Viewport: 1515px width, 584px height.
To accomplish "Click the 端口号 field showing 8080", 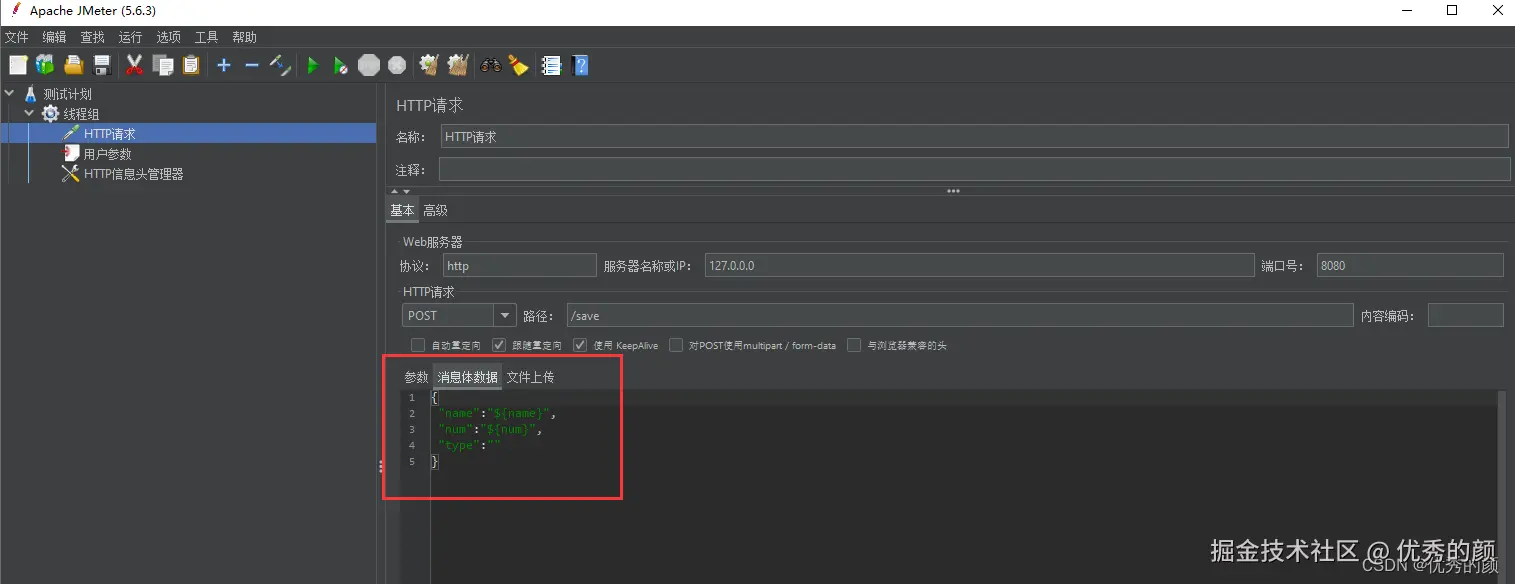I will (x=1410, y=265).
